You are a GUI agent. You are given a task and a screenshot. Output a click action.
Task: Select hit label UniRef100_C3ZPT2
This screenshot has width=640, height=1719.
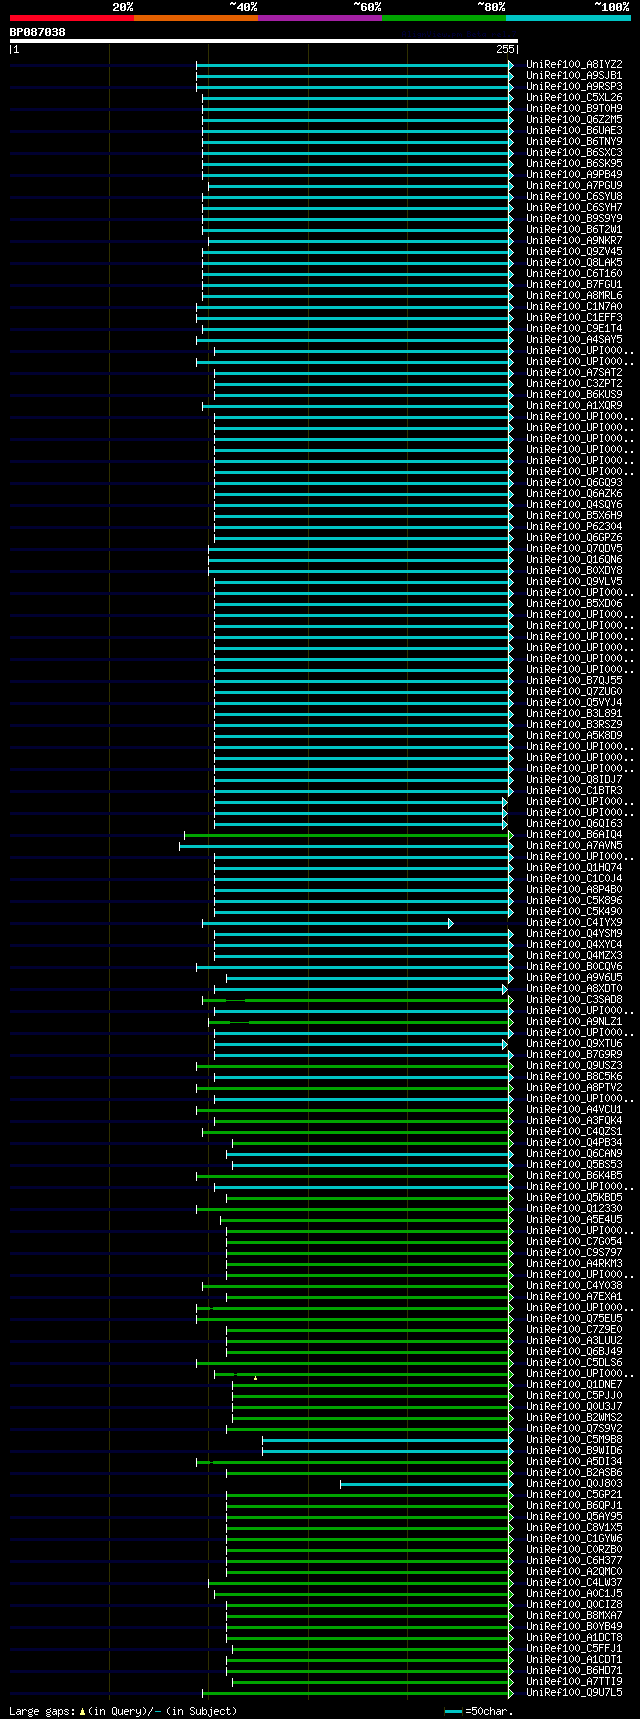coord(574,384)
